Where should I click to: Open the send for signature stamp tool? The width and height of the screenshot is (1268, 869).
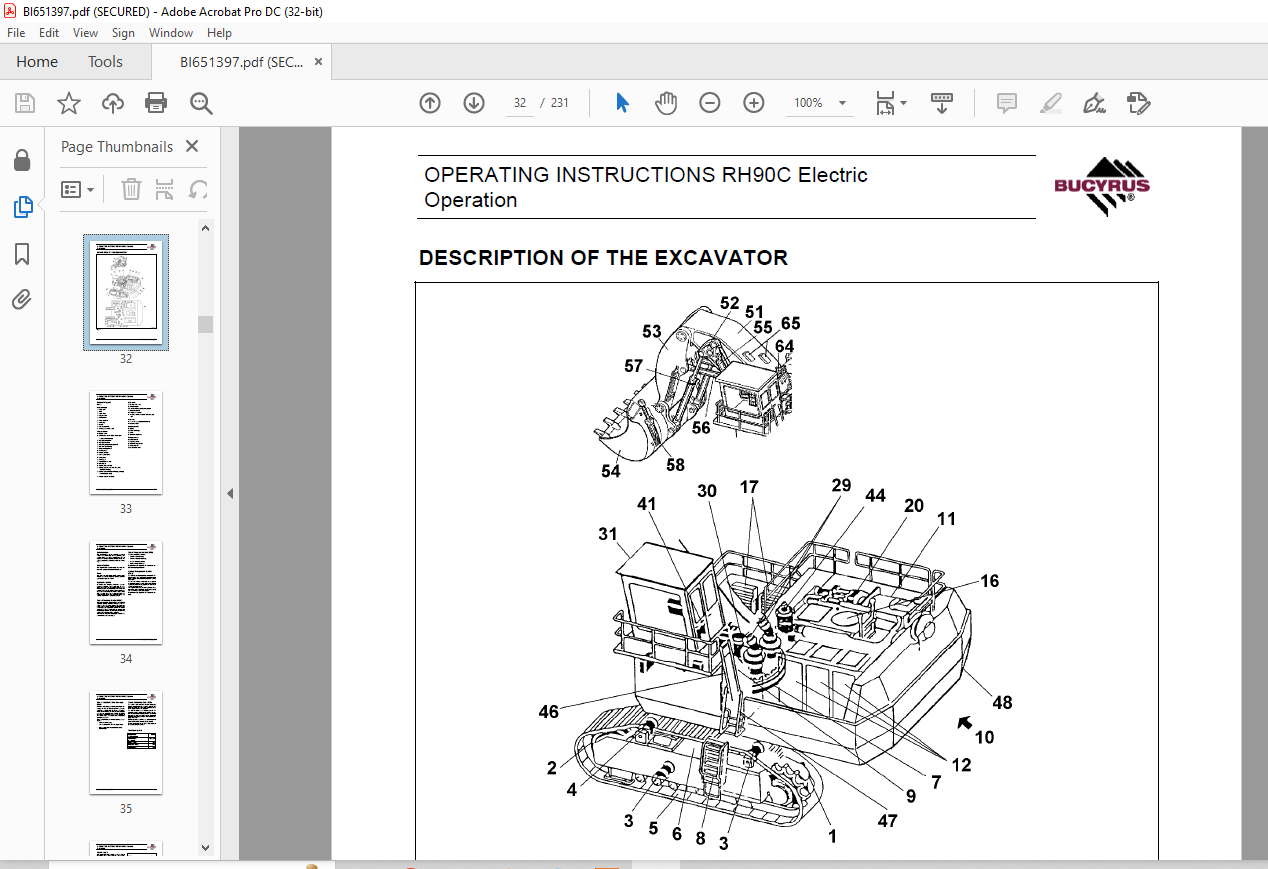(x=1138, y=103)
